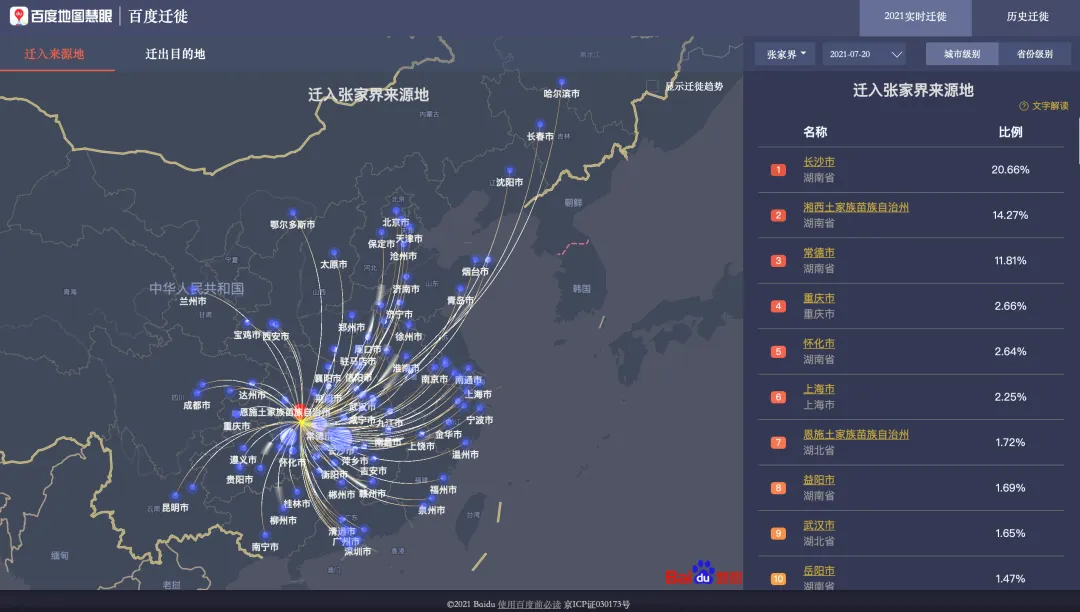1080x612 pixels.
Task: Click rank 2 badge
Action: tap(778, 215)
